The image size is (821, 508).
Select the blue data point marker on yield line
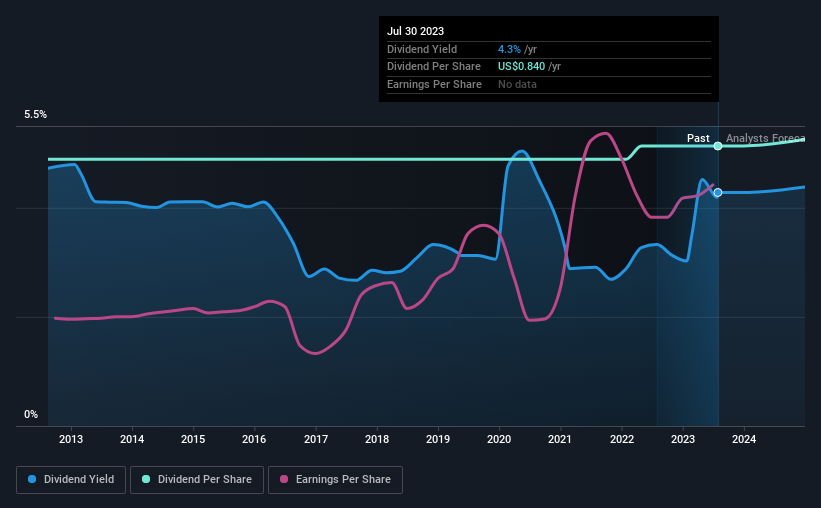(x=718, y=193)
